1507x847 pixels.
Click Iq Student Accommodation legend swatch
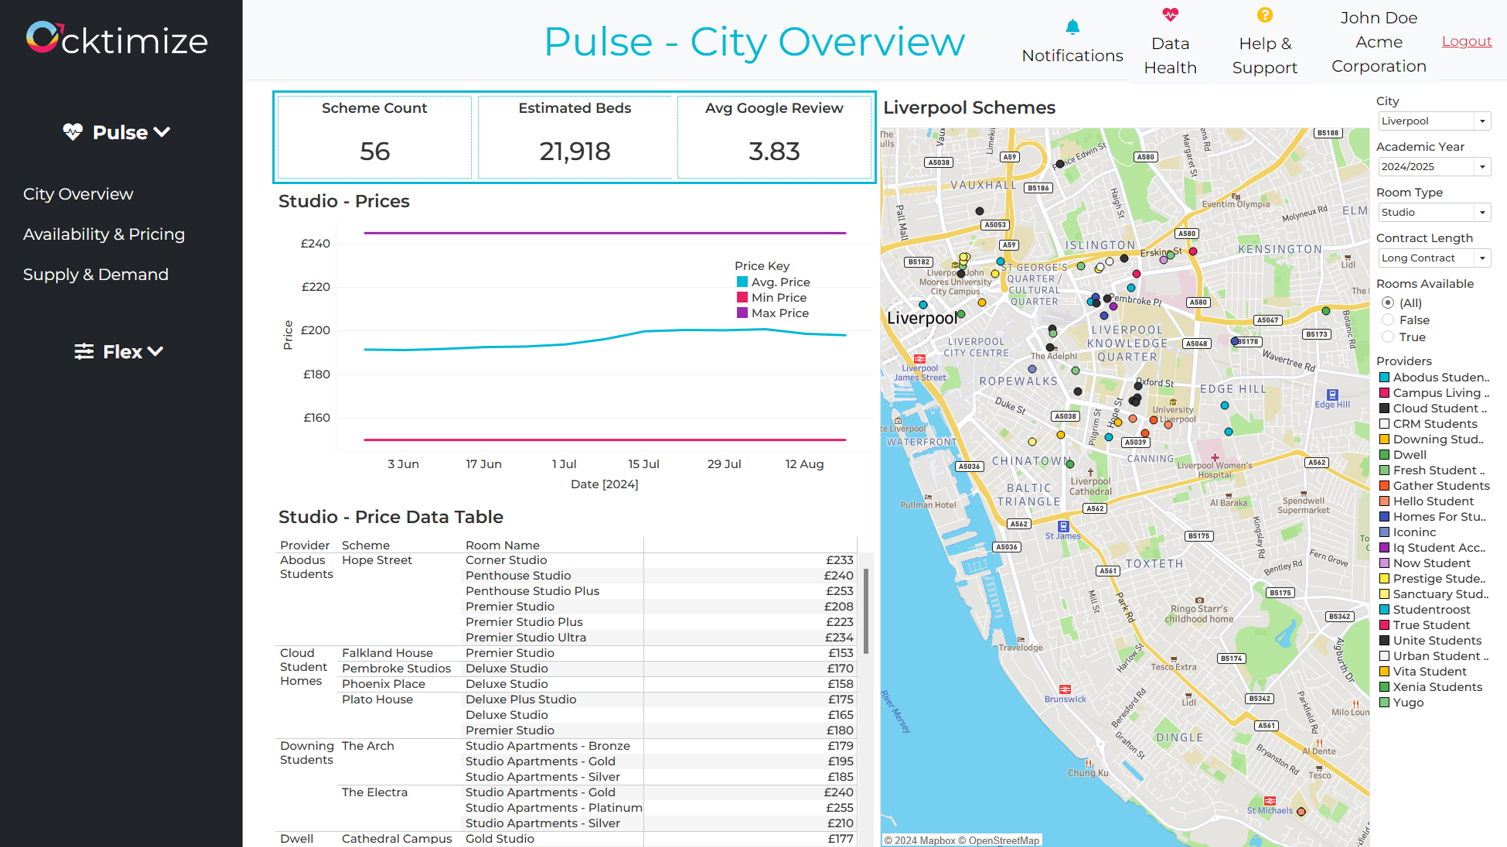(1384, 548)
